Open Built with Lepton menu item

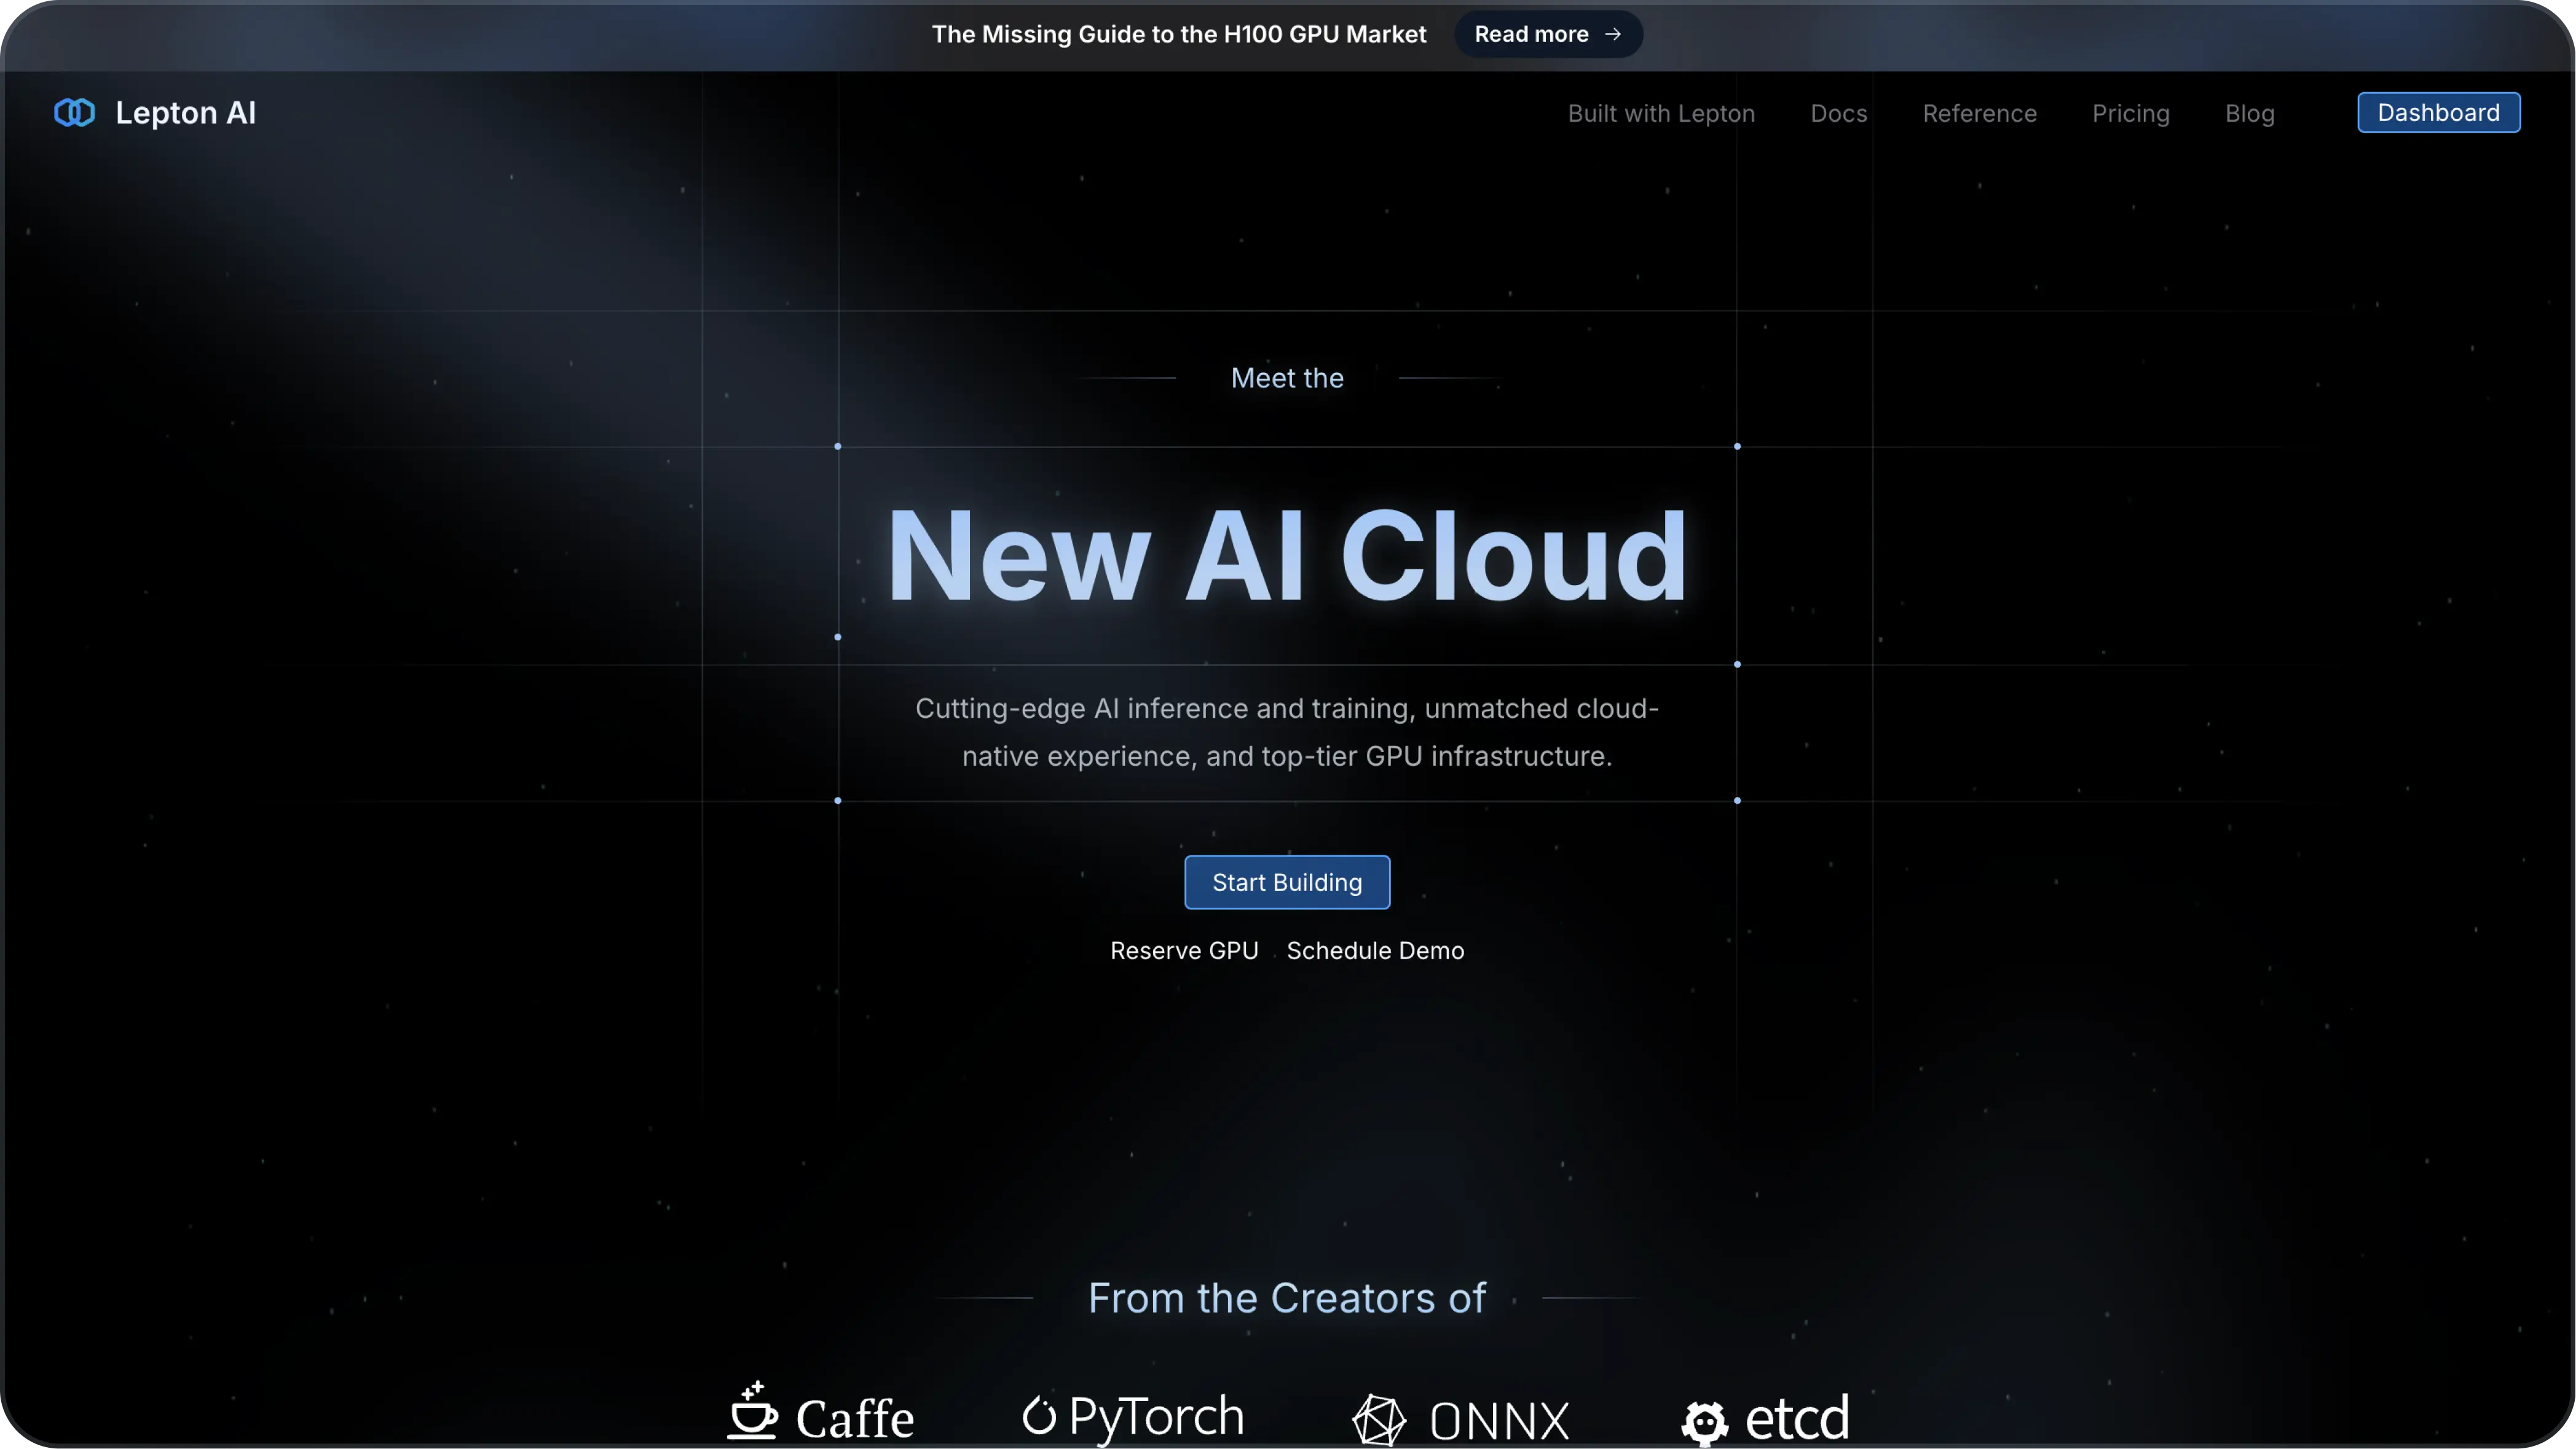tap(1661, 113)
